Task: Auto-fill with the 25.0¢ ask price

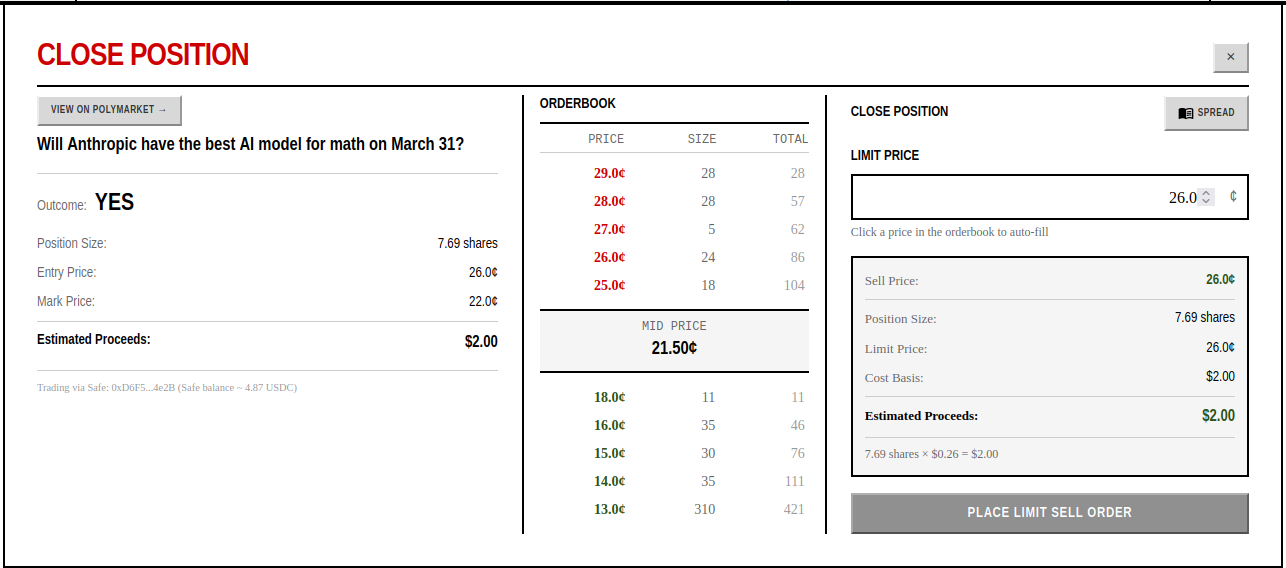Action: [609, 285]
